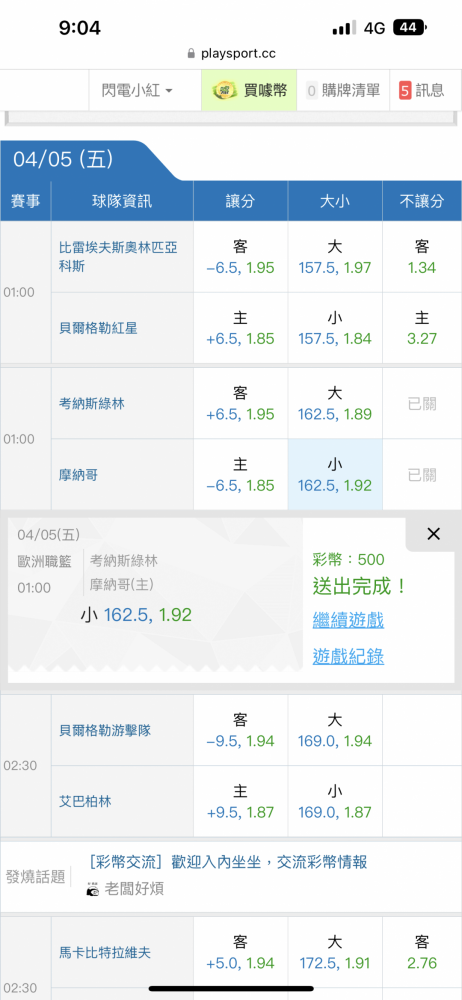This screenshot has height=1000, width=462.
Task: Open 貝爾格勒紅星 team info
Action: click(x=98, y=328)
